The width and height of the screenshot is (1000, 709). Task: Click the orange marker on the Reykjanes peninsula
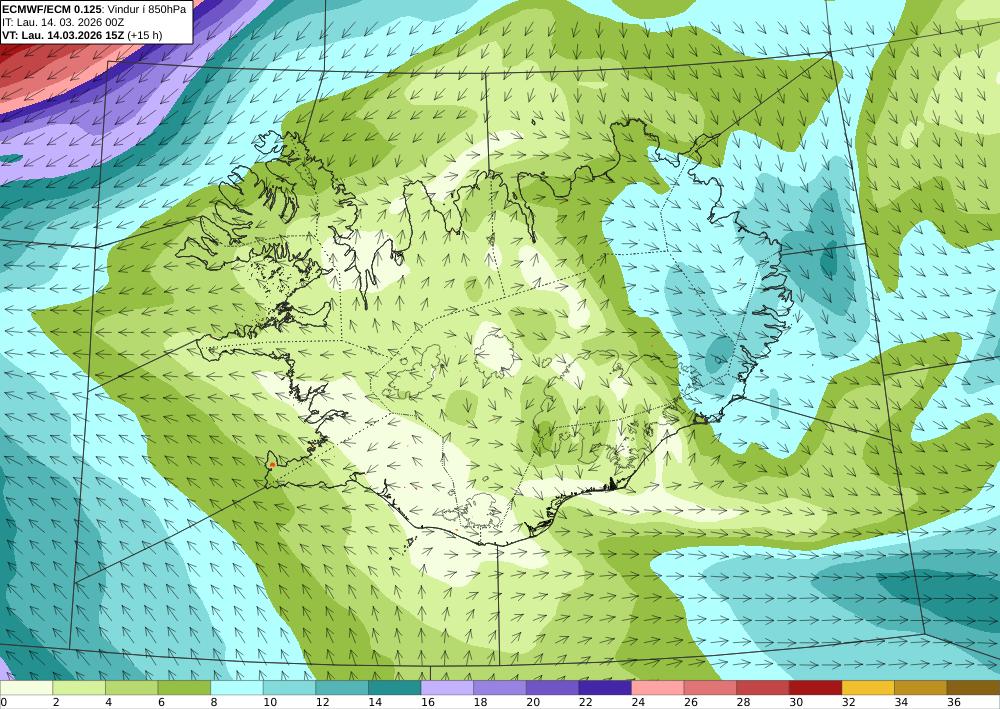coord(272,465)
